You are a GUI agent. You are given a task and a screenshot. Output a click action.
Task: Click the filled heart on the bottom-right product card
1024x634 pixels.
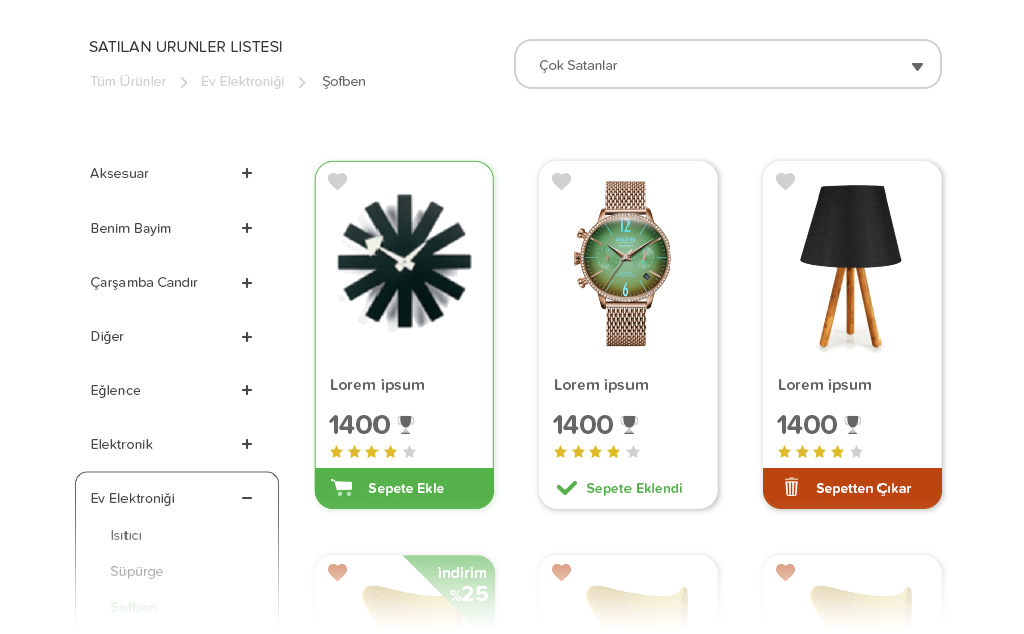pyautogui.click(x=785, y=572)
